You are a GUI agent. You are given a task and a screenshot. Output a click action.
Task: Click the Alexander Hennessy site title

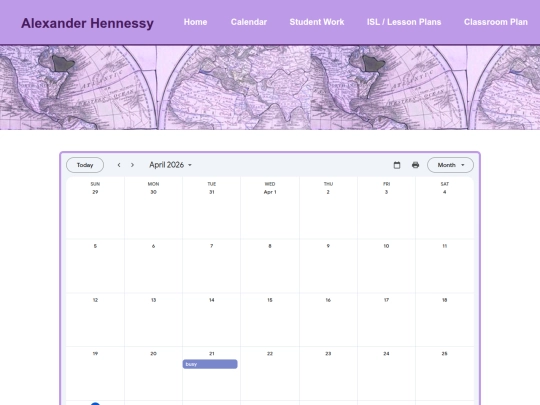[x=87, y=23]
